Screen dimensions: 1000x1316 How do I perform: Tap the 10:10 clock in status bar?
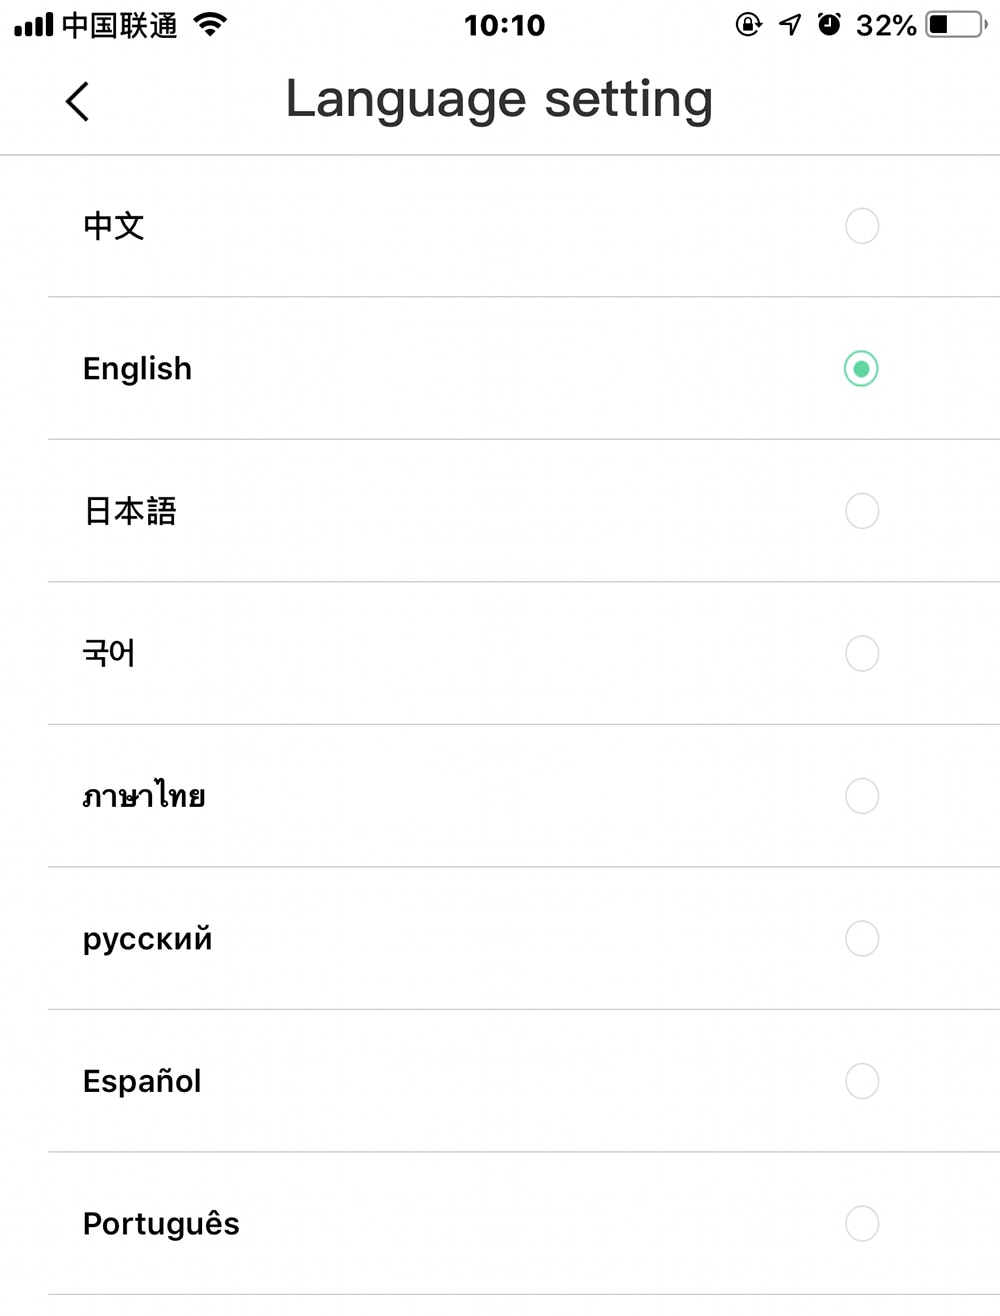(x=505, y=25)
